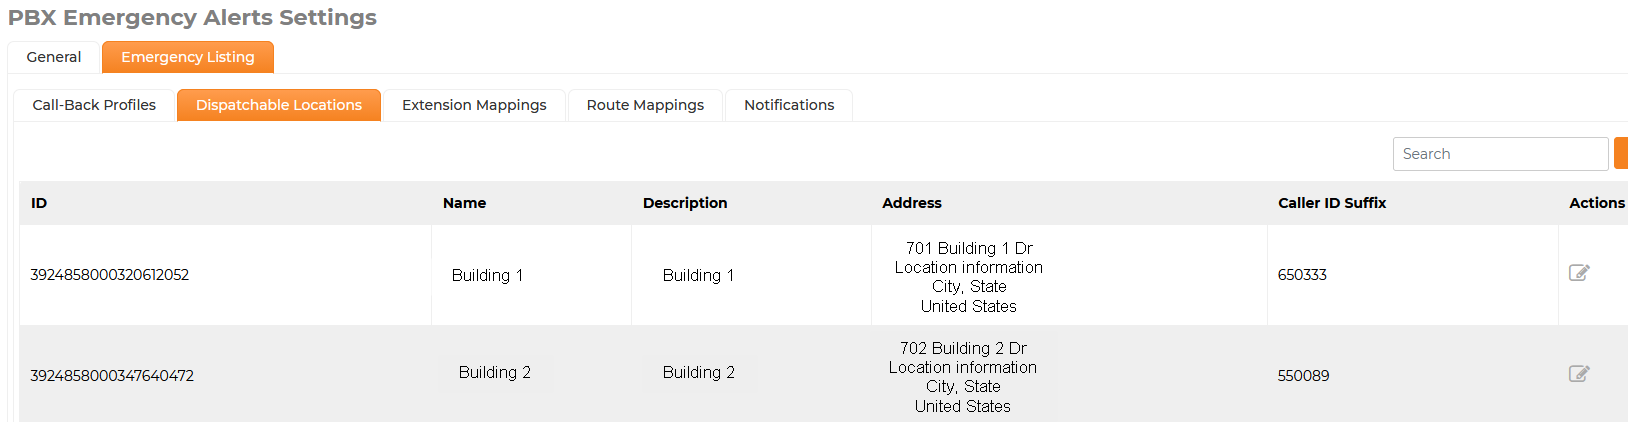This screenshot has height=422, width=1628.
Task: Click into the Search field
Action: (x=1500, y=154)
